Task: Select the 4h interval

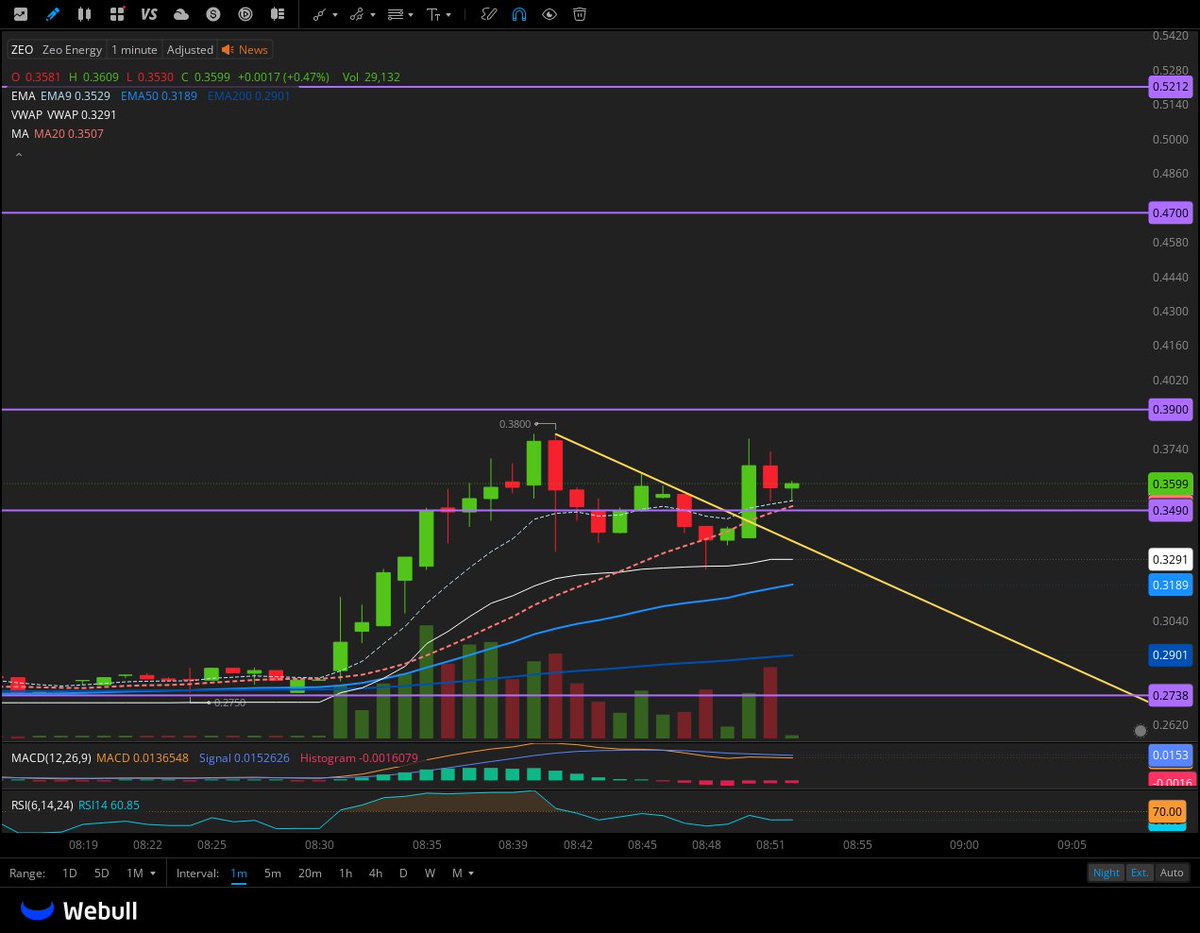Action: [375, 873]
